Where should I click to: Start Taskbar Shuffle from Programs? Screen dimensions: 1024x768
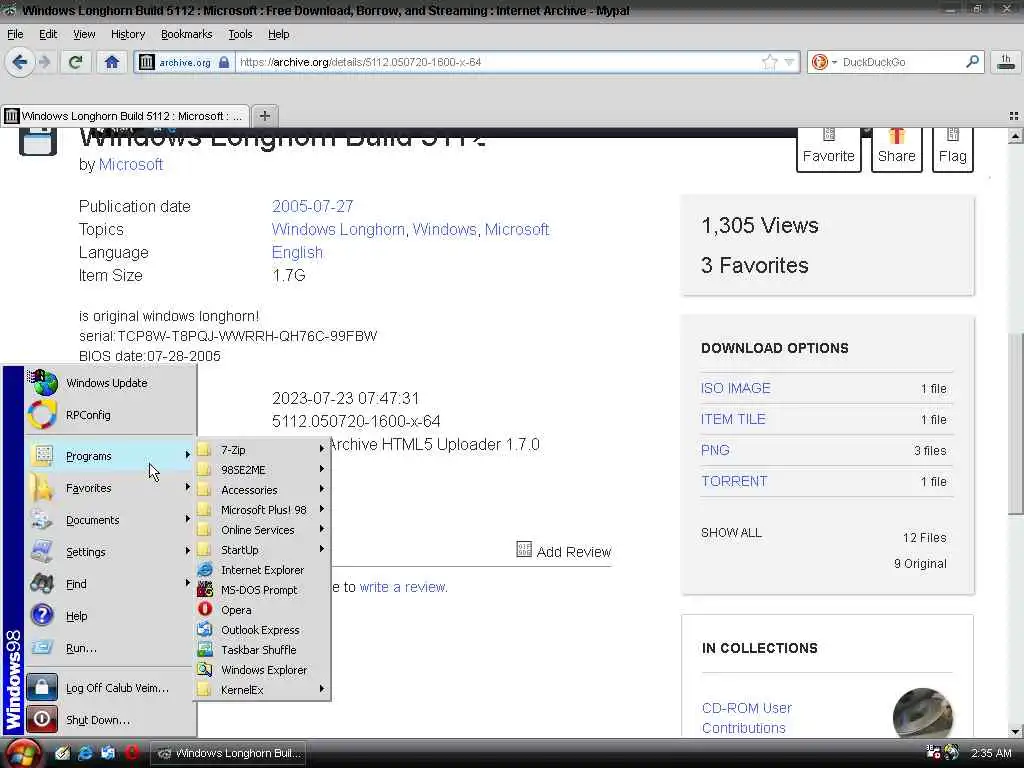[x=262, y=650]
